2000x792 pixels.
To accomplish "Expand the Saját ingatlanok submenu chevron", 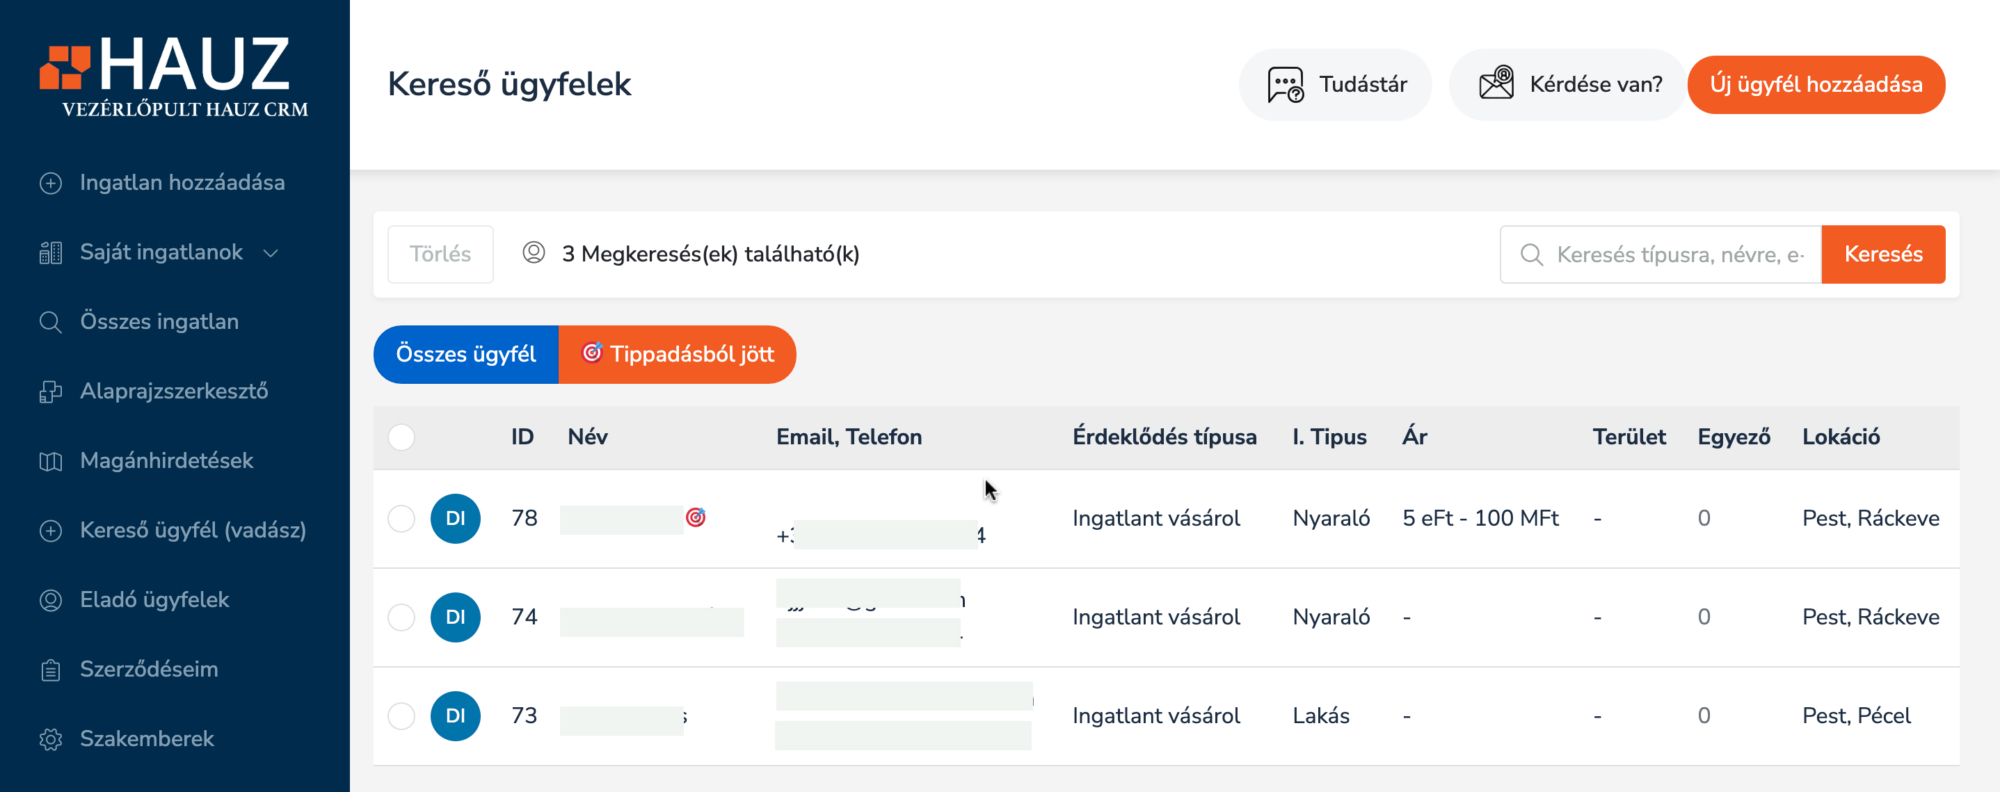I will [270, 253].
